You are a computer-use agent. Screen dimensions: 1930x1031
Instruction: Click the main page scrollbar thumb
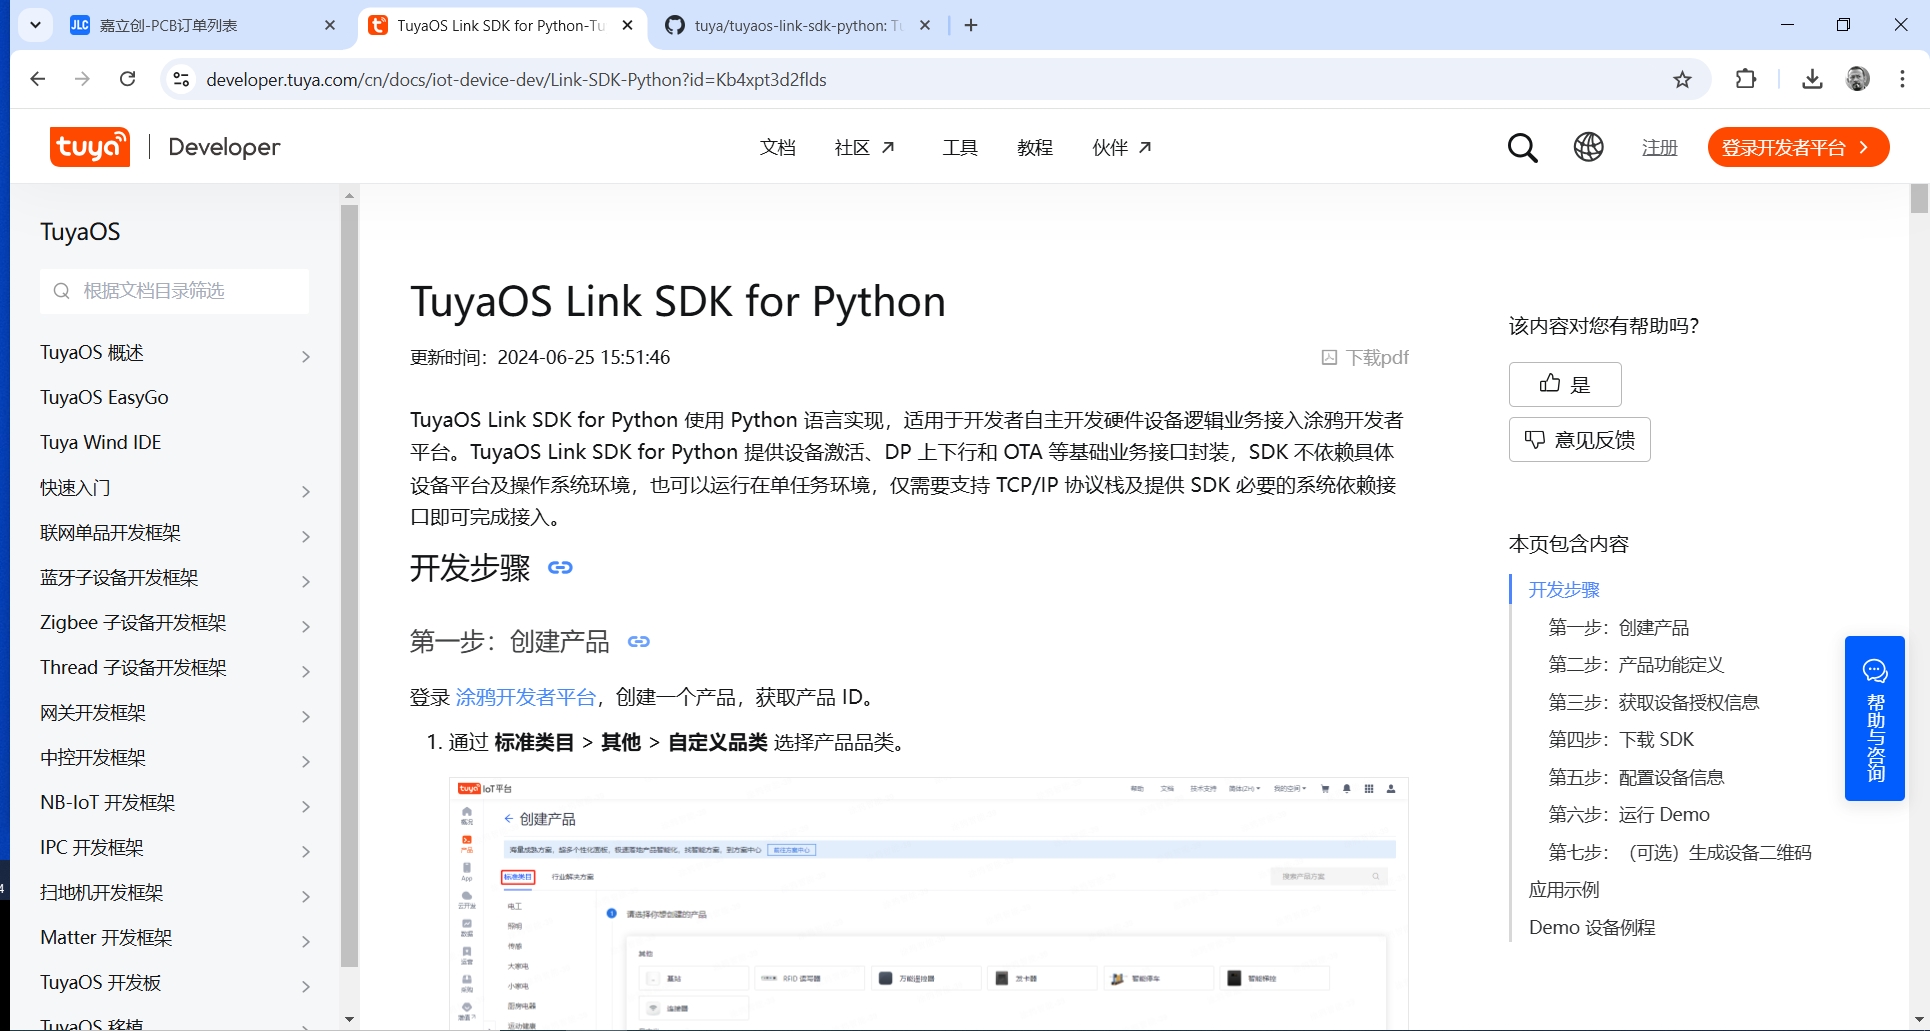[x=1919, y=198]
